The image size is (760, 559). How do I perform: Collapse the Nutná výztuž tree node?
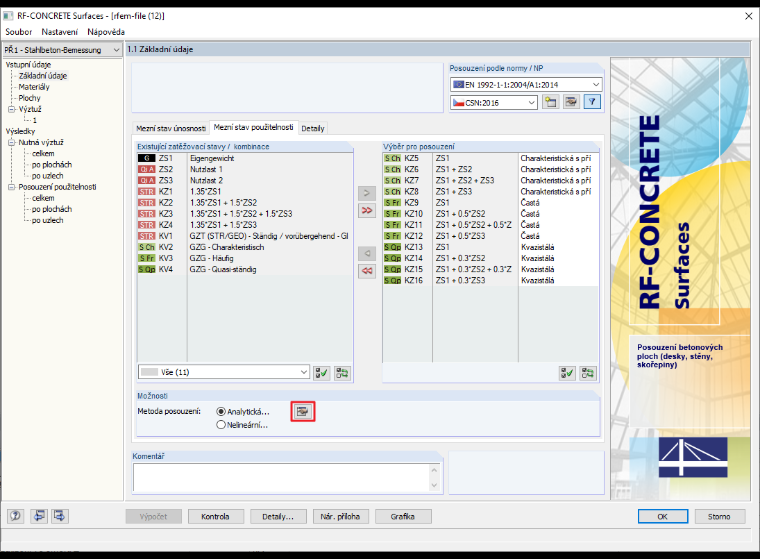pyautogui.click(x=12, y=143)
